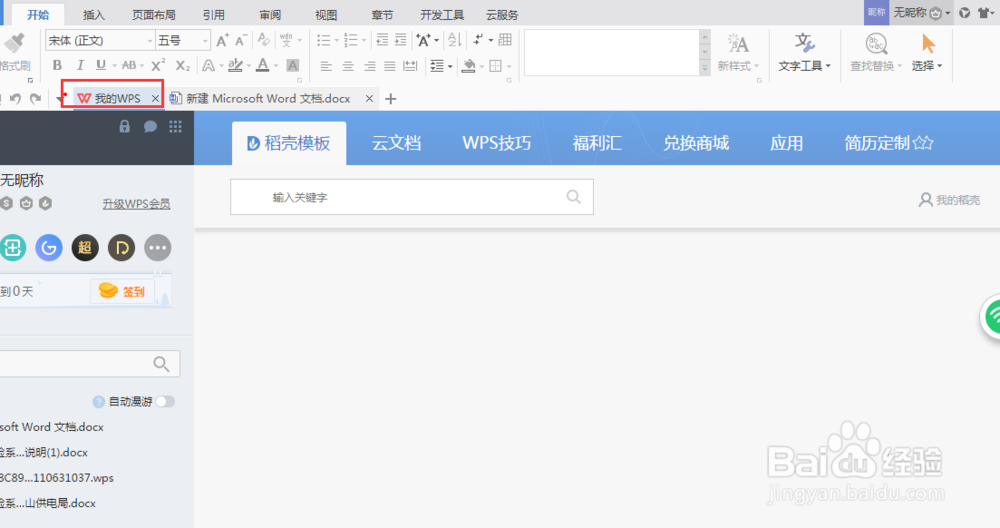Expand the line spacing dropdown
This screenshot has width=1000, height=528.
(450, 66)
